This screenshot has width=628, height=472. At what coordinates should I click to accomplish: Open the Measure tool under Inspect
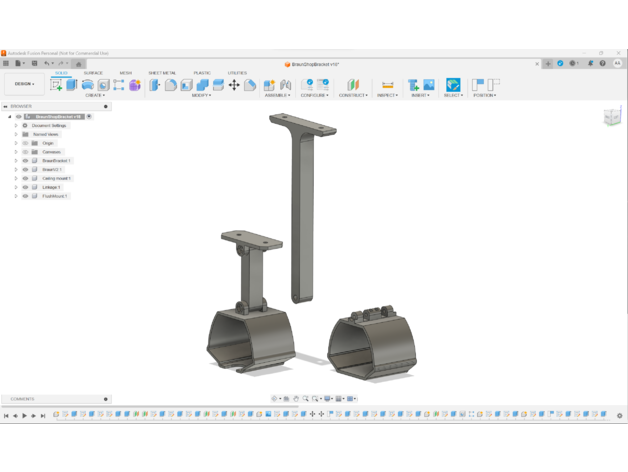[x=387, y=85]
